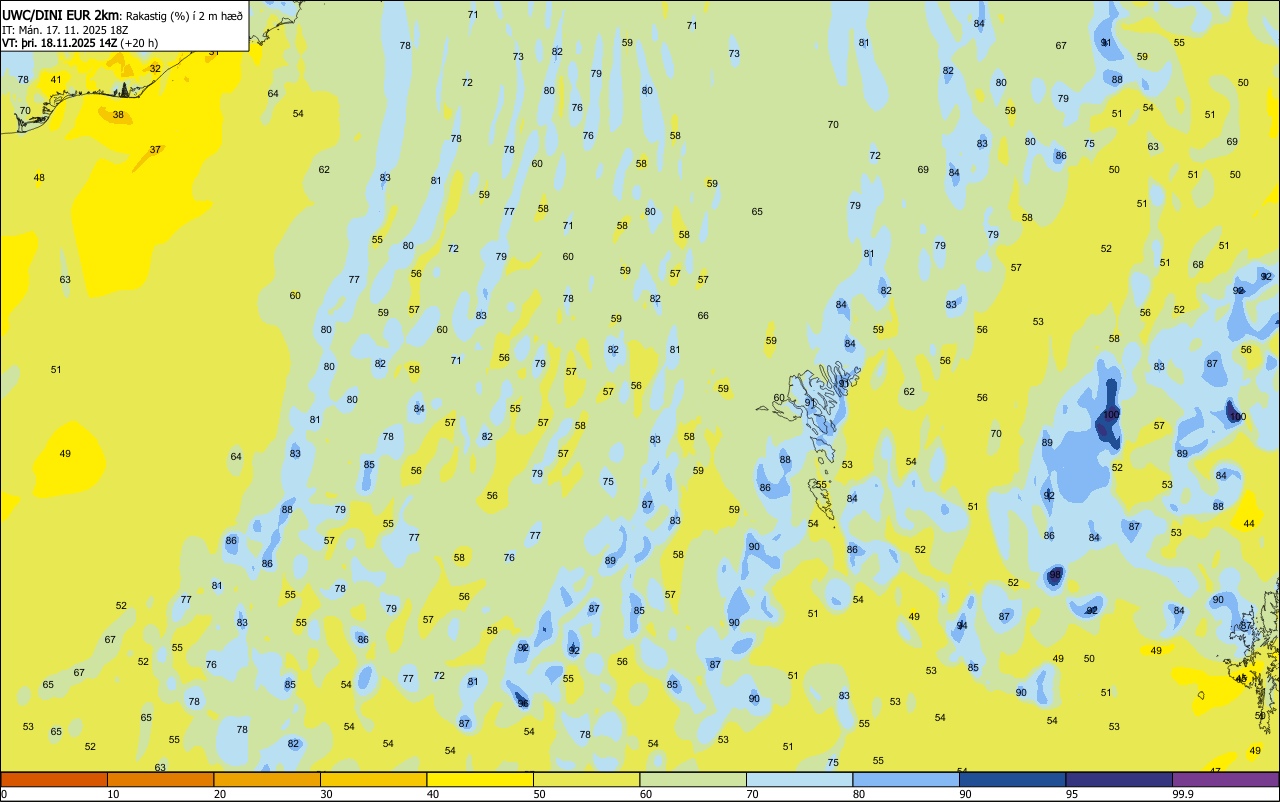Screen dimensions: 1280x802
Task: Click the humidity value 41 on the map
Action: [56, 80]
